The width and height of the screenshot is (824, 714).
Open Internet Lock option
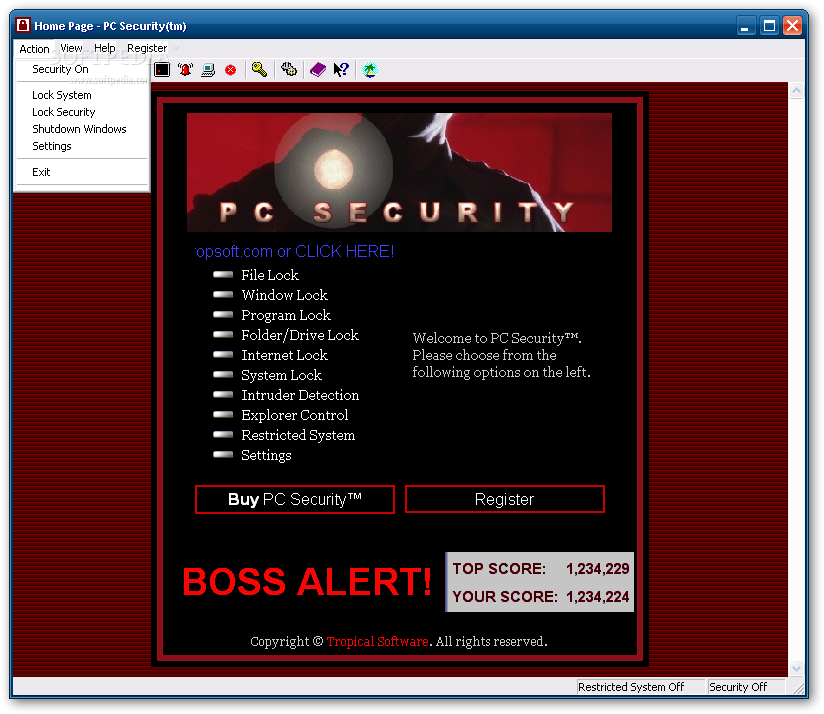click(x=284, y=355)
